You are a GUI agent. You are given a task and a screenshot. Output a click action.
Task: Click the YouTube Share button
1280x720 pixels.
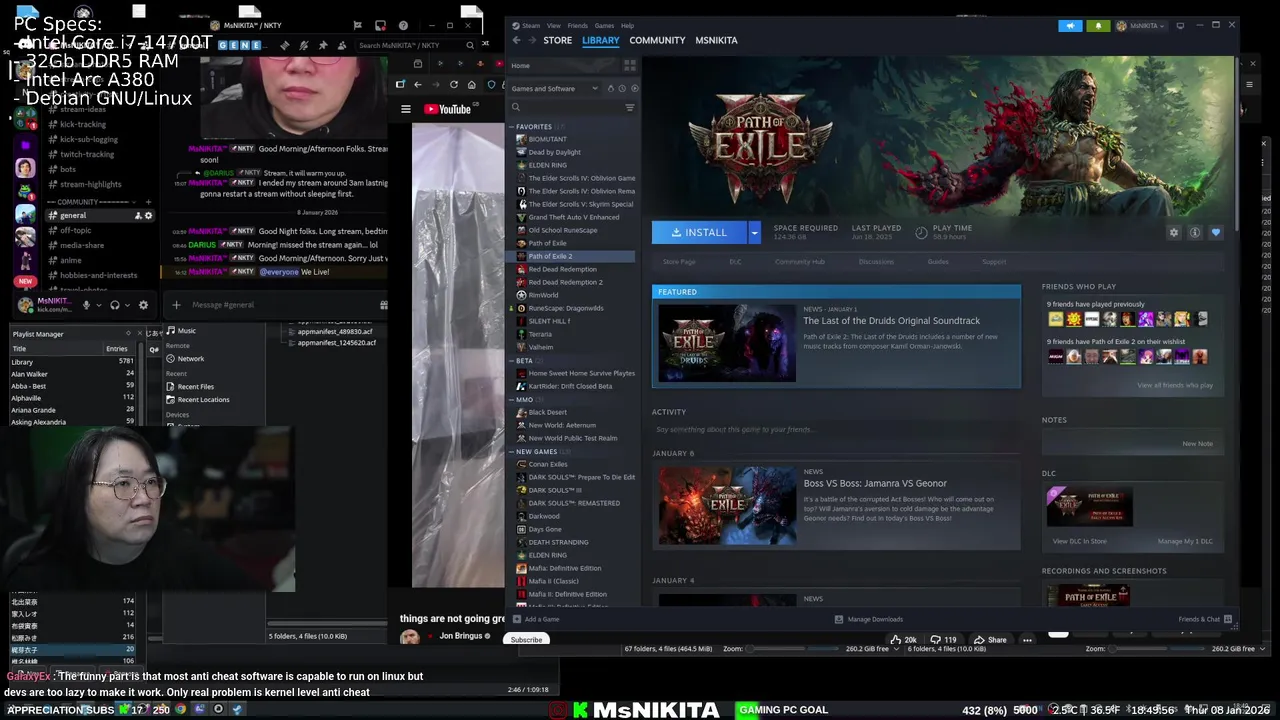(x=991, y=640)
